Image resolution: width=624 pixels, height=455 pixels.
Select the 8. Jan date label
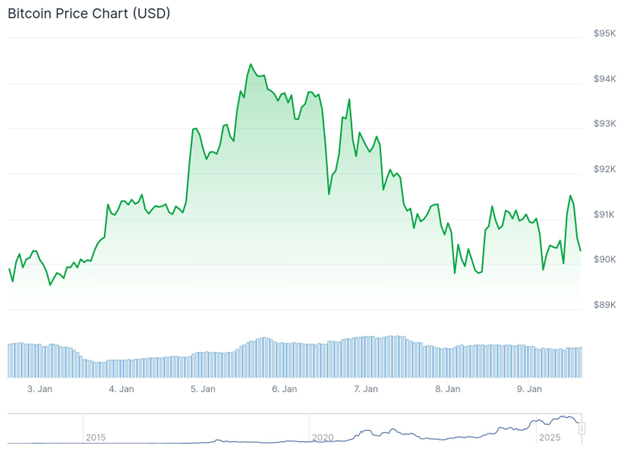pyautogui.click(x=447, y=388)
